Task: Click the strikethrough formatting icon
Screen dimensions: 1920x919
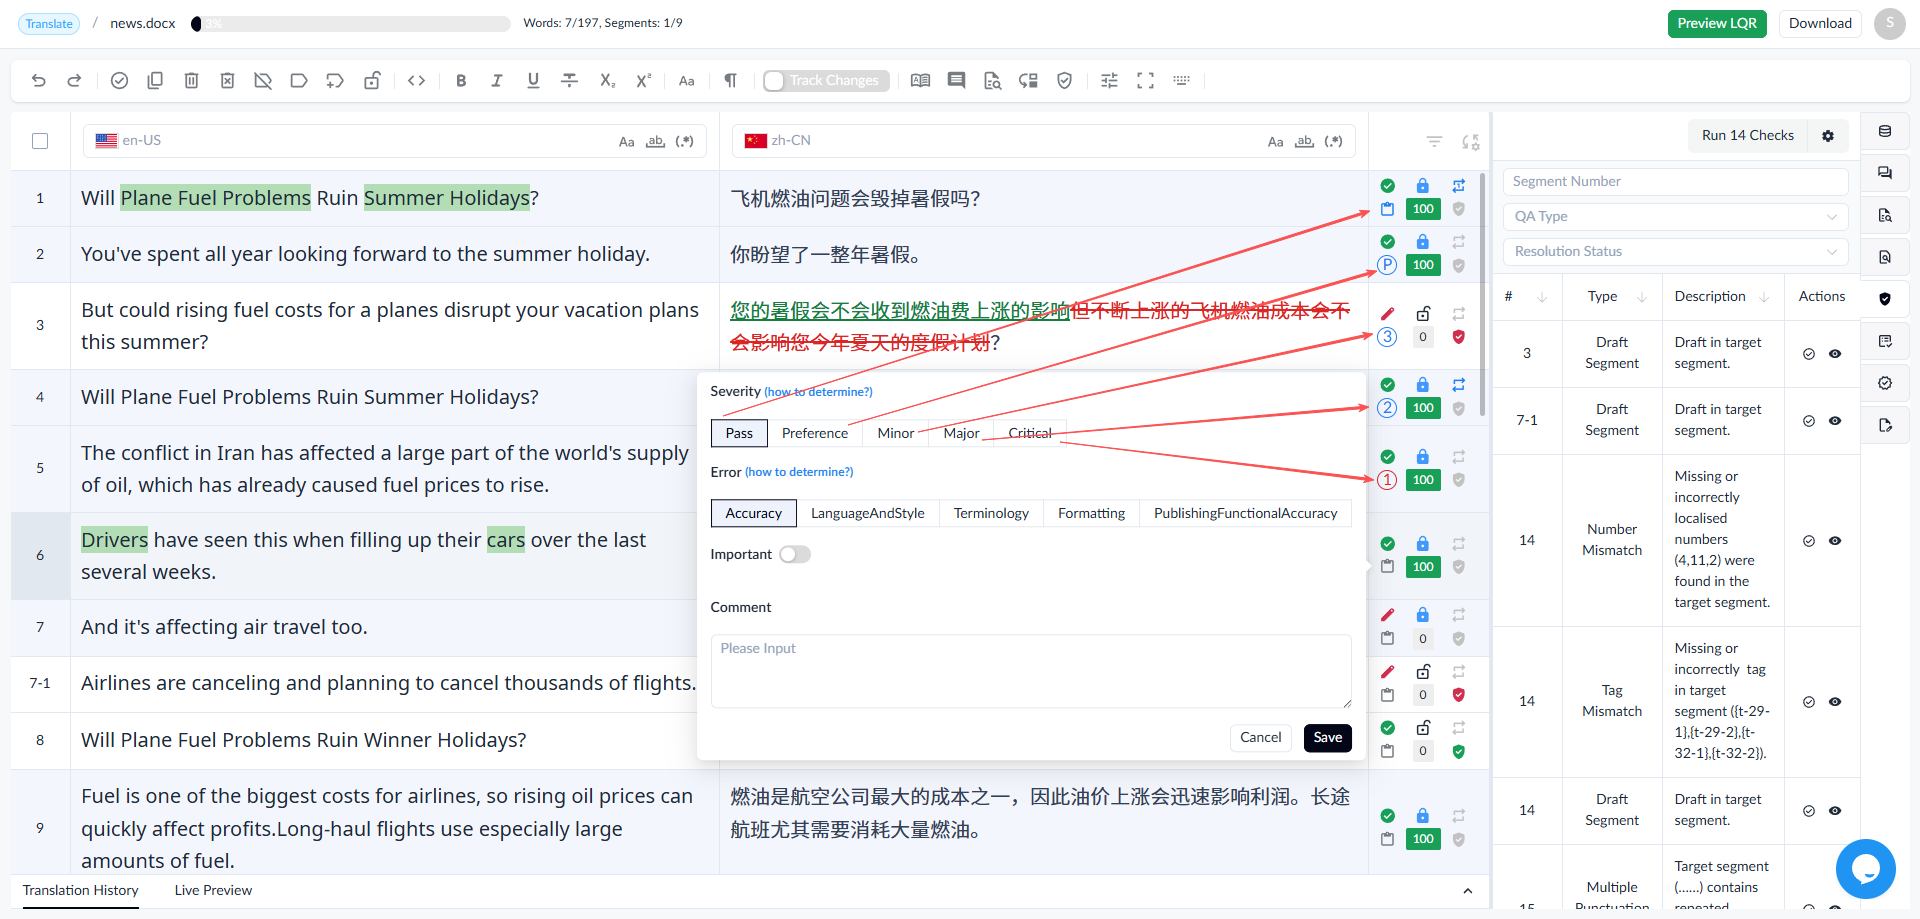Action: [x=569, y=81]
